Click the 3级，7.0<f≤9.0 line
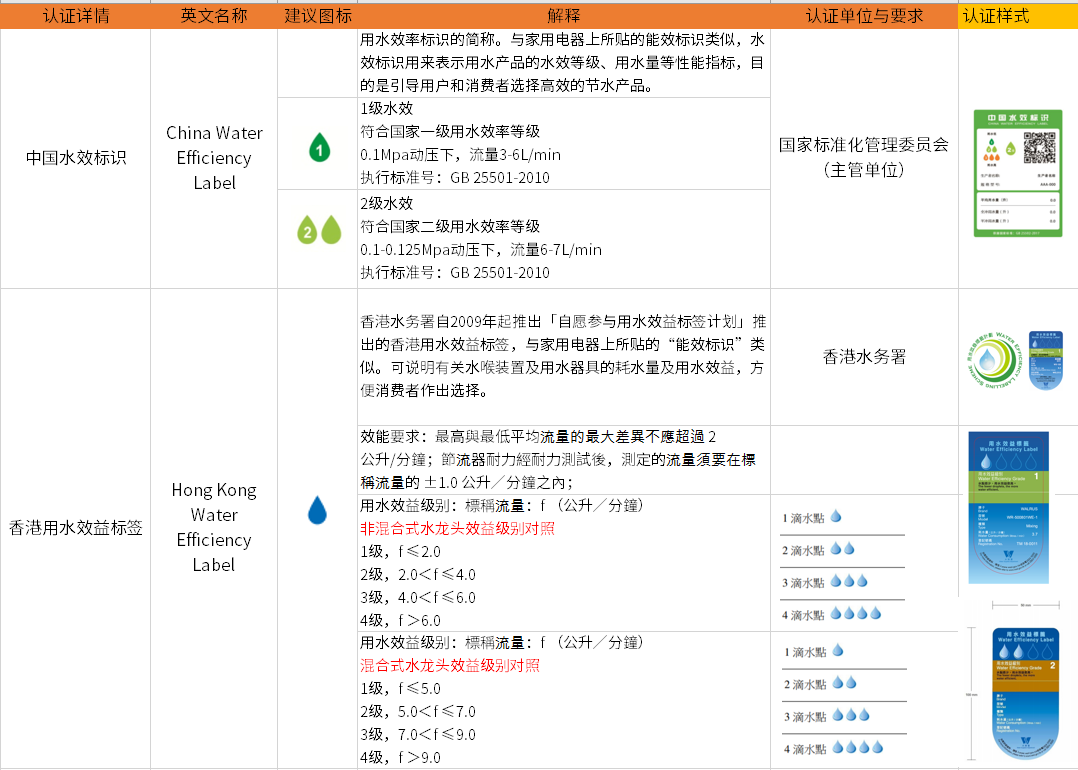Screen dimensions: 1078x770 [x=418, y=735]
